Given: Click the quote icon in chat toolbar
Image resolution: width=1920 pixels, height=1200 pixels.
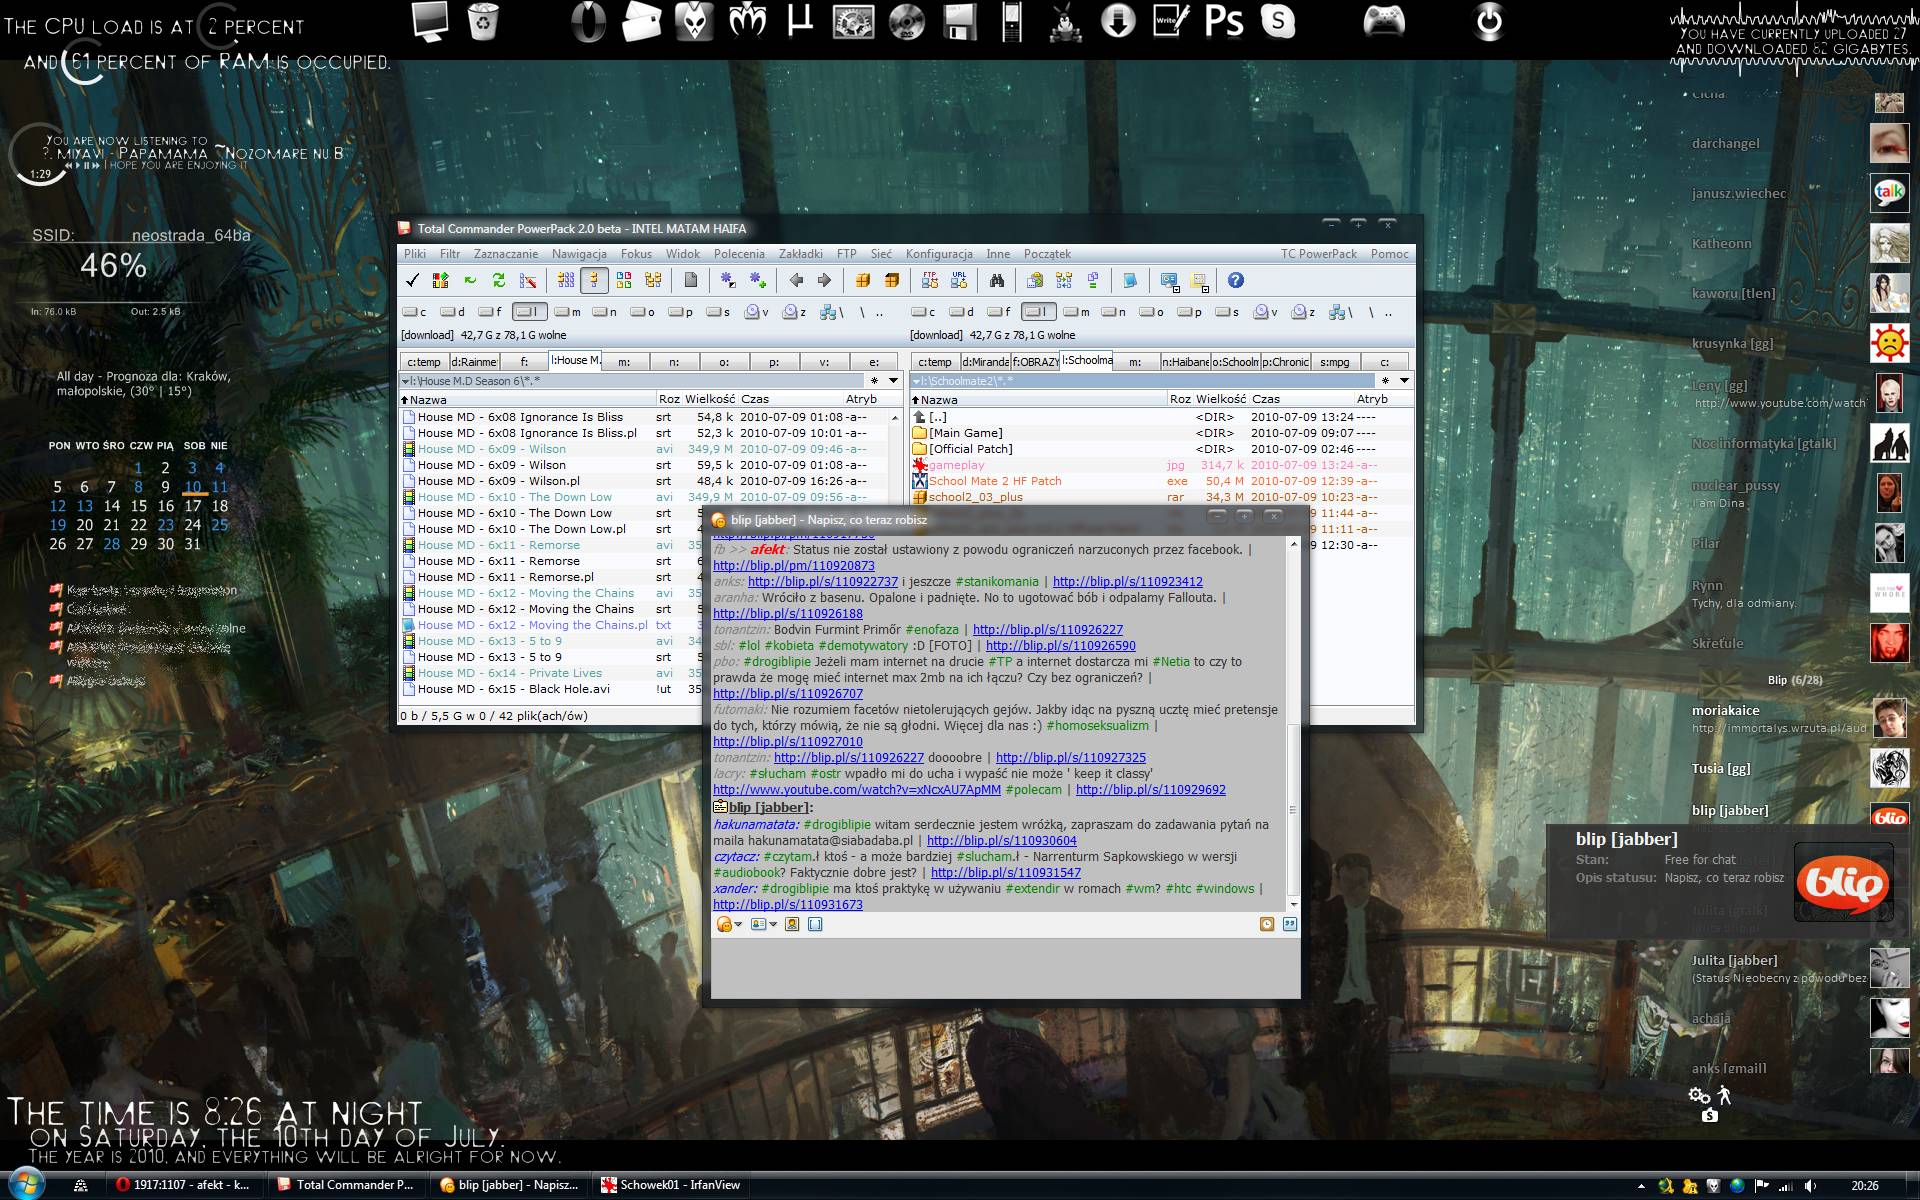Looking at the screenshot, I should pos(1289,924).
